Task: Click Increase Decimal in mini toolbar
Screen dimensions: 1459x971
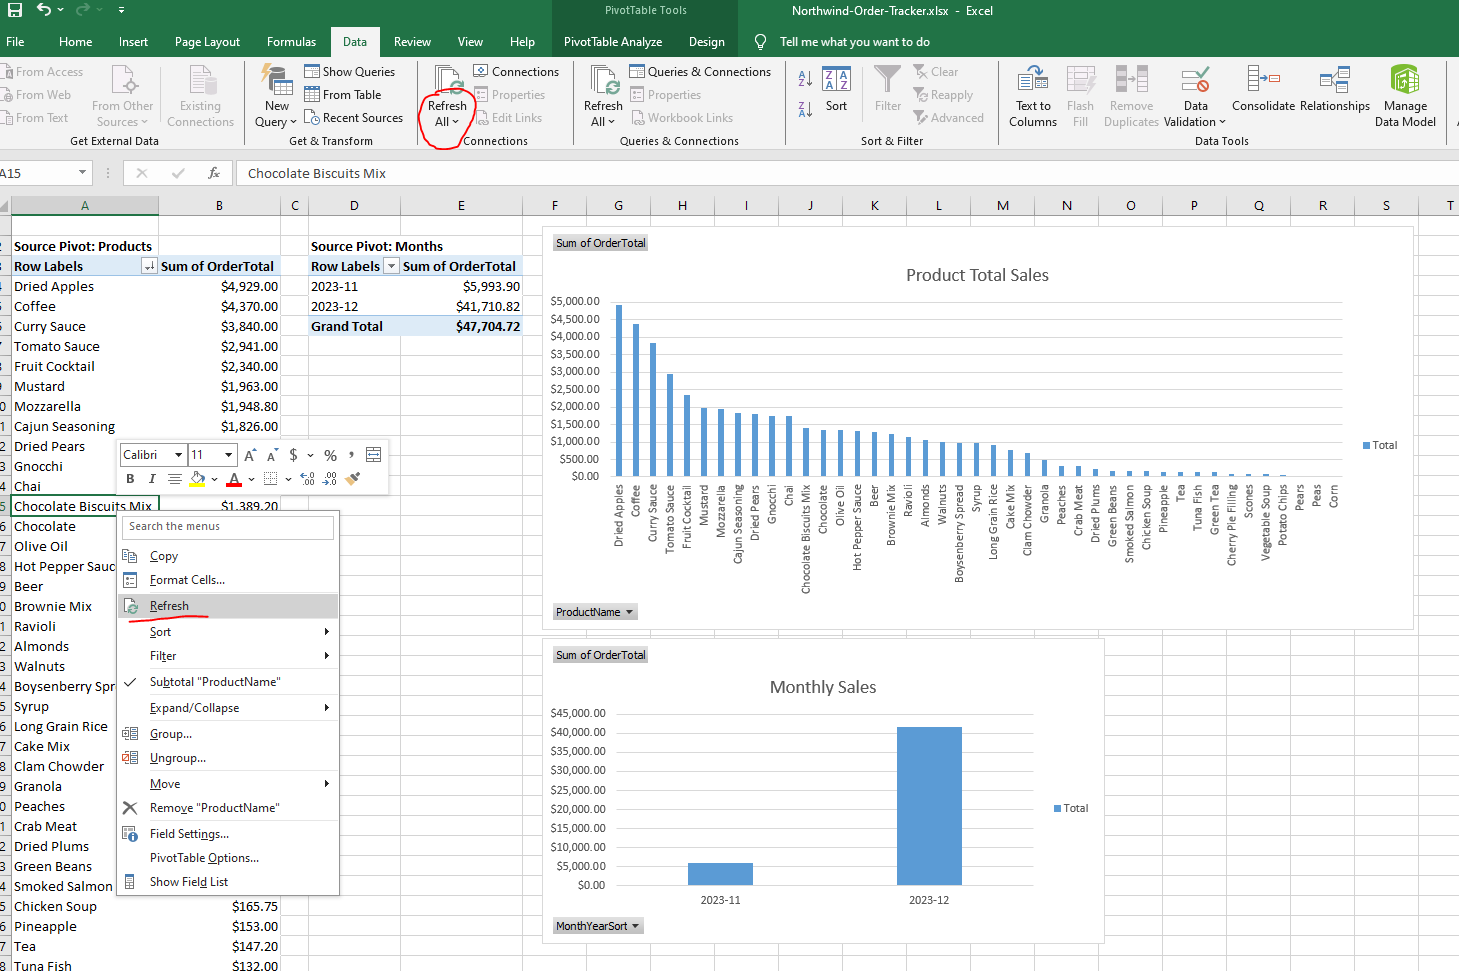Action: [307, 479]
